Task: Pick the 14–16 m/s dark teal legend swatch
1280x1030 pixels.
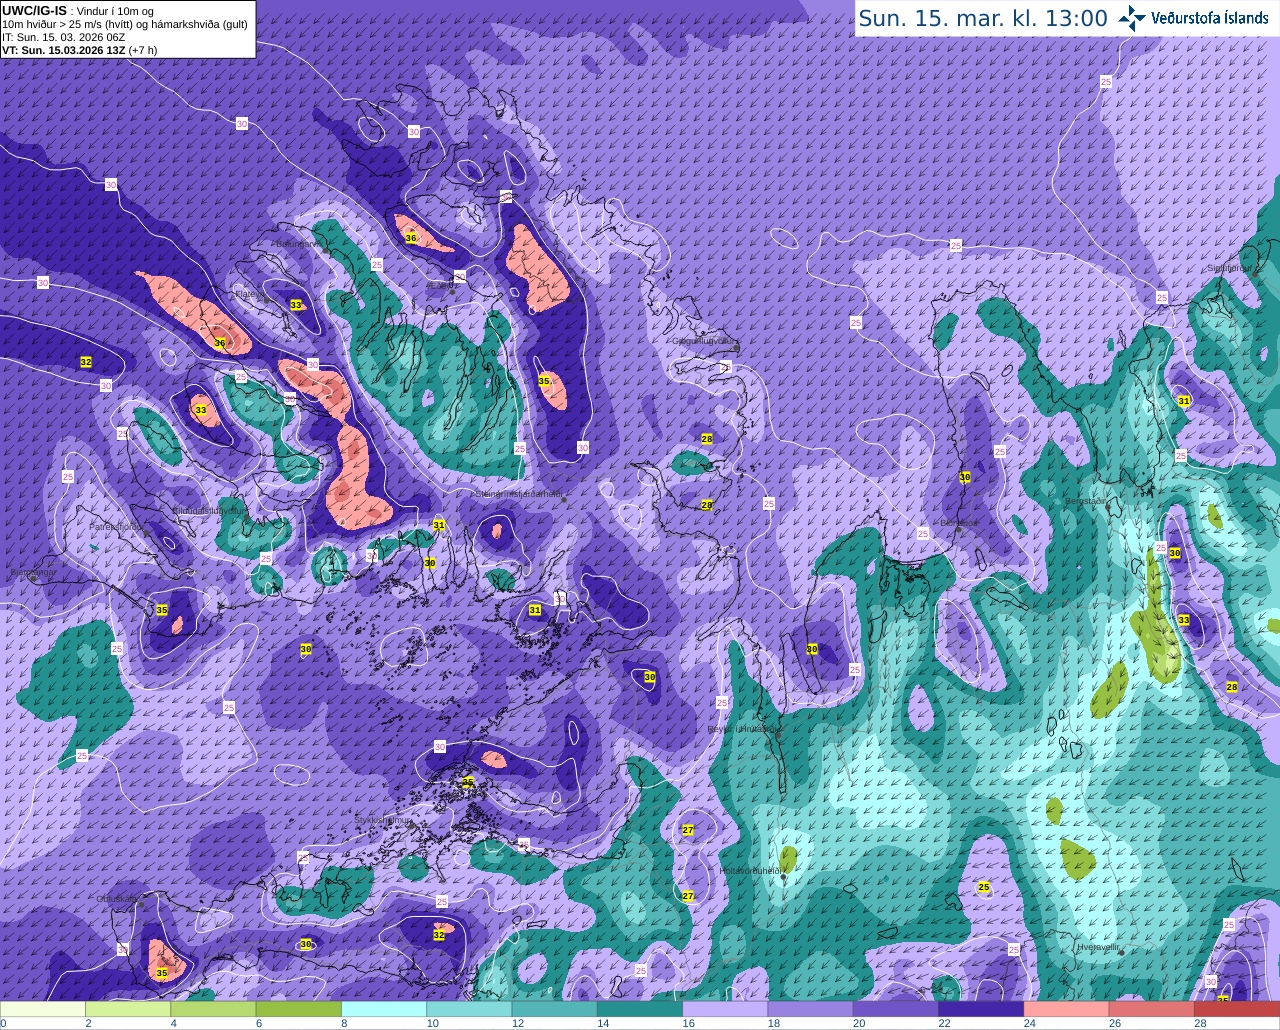Action: pyautogui.click(x=640, y=1009)
